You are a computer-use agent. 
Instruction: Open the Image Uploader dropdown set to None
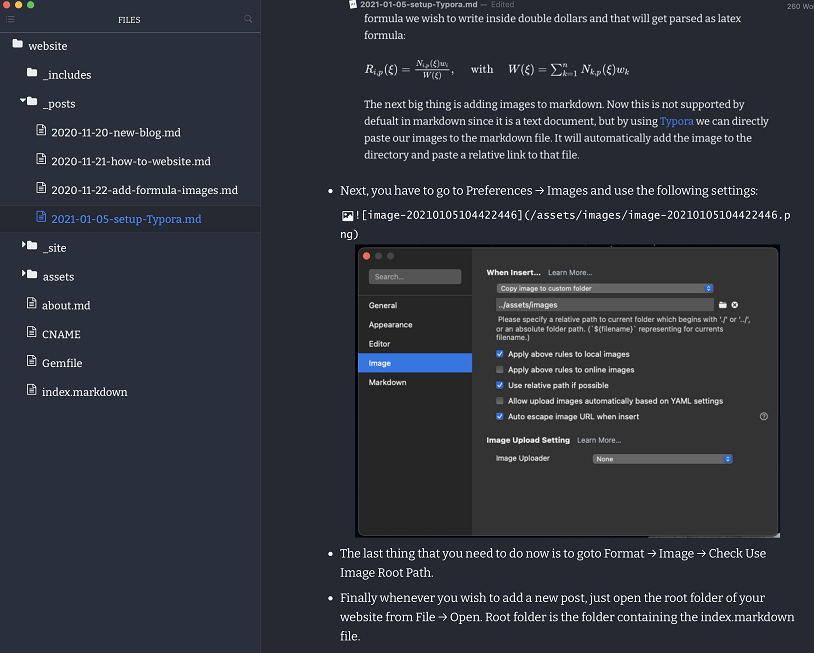662,458
